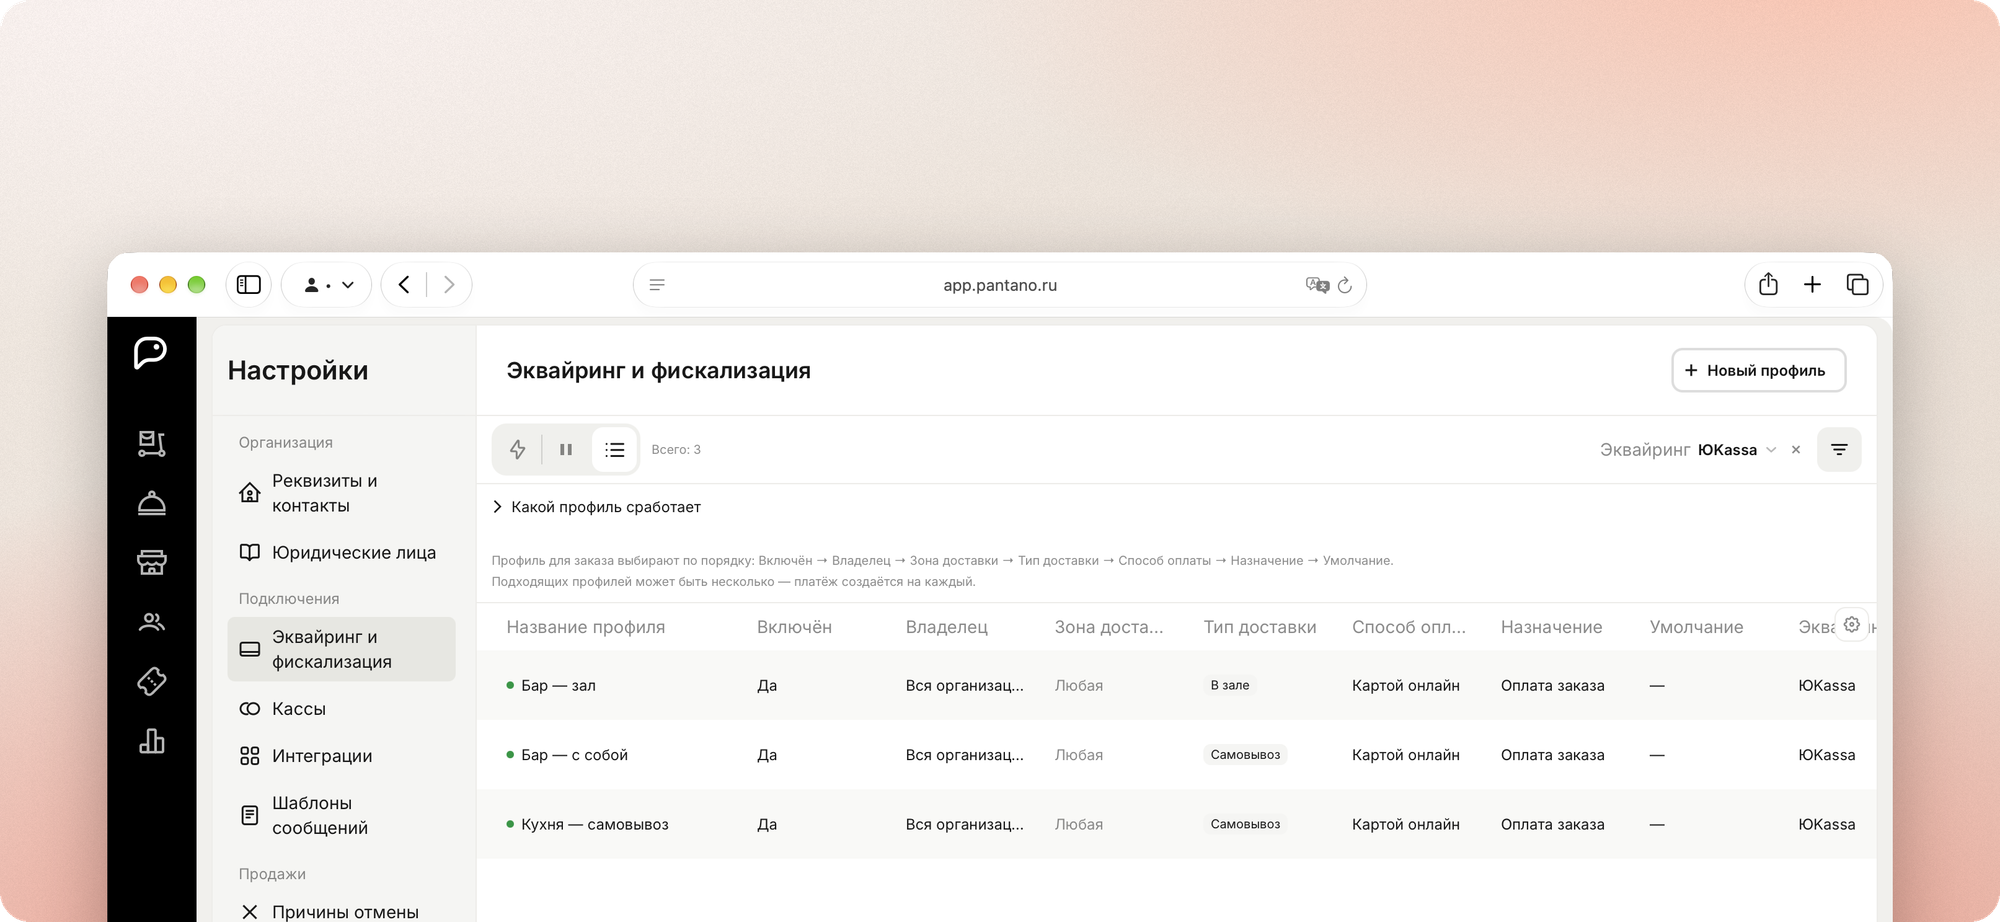Viewport: 2000px width, 922px height.
Task: Open Причины отмены settings item
Action: [x=341, y=911]
